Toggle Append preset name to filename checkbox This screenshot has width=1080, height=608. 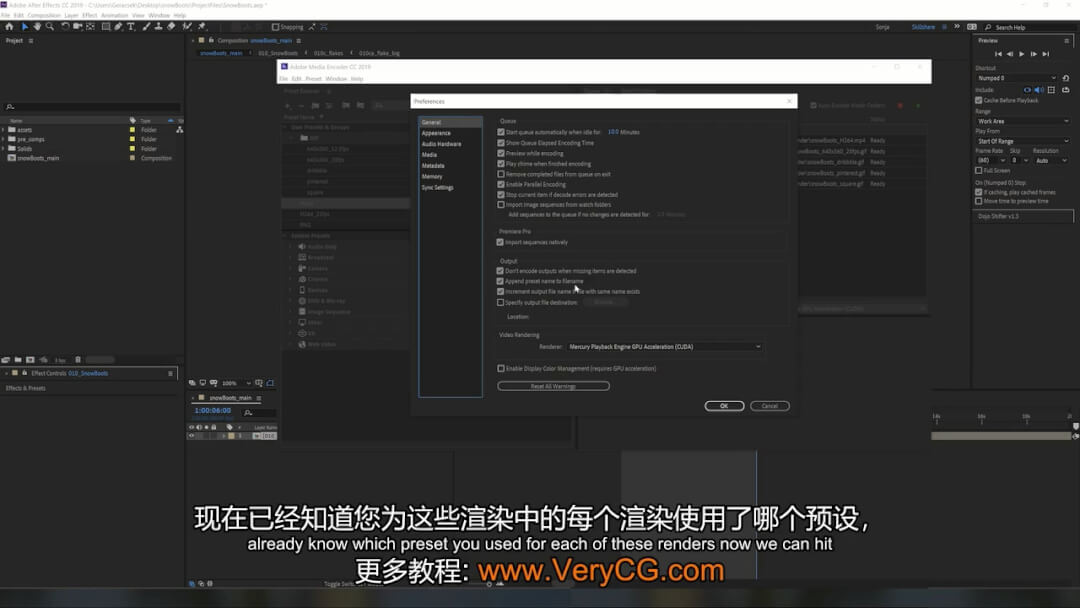coord(500,281)
